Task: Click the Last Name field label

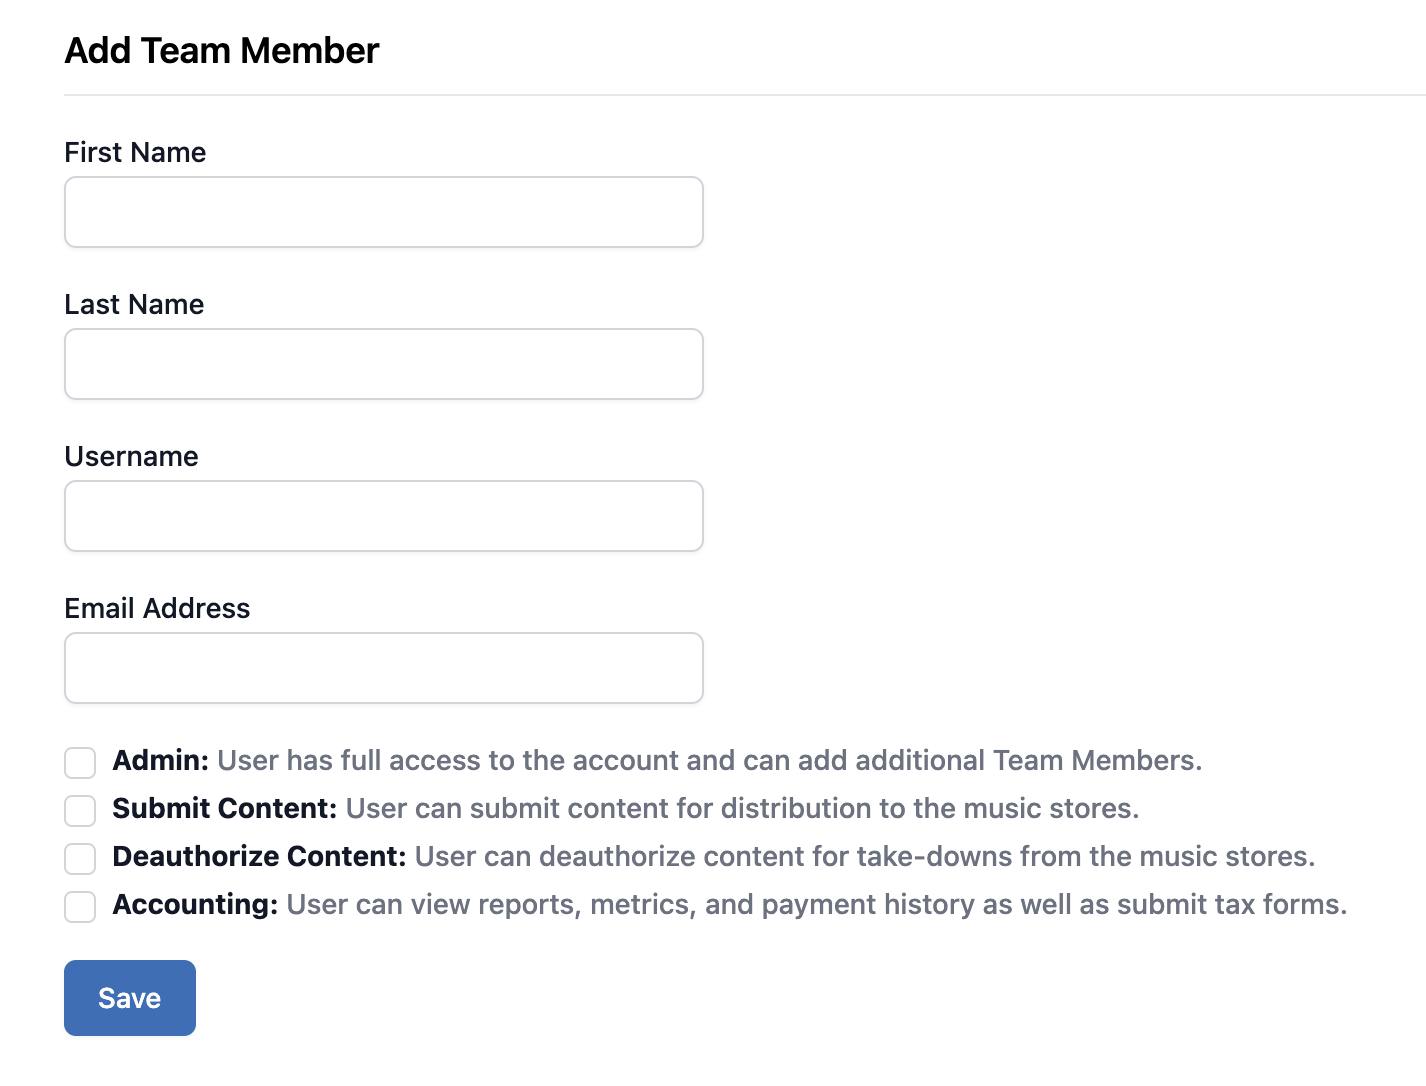Action: (x=134, y=304)
